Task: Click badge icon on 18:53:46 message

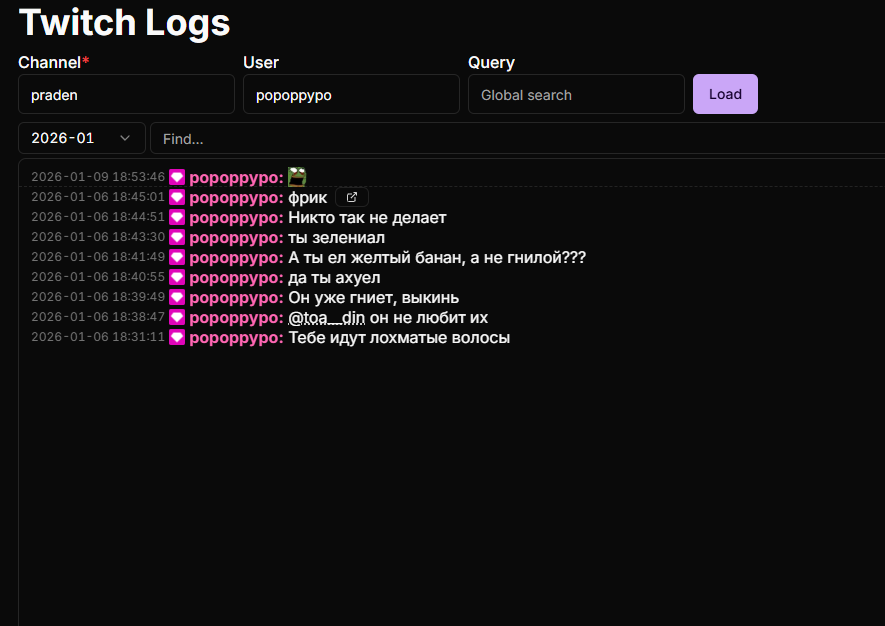Action: pos(177,177)
